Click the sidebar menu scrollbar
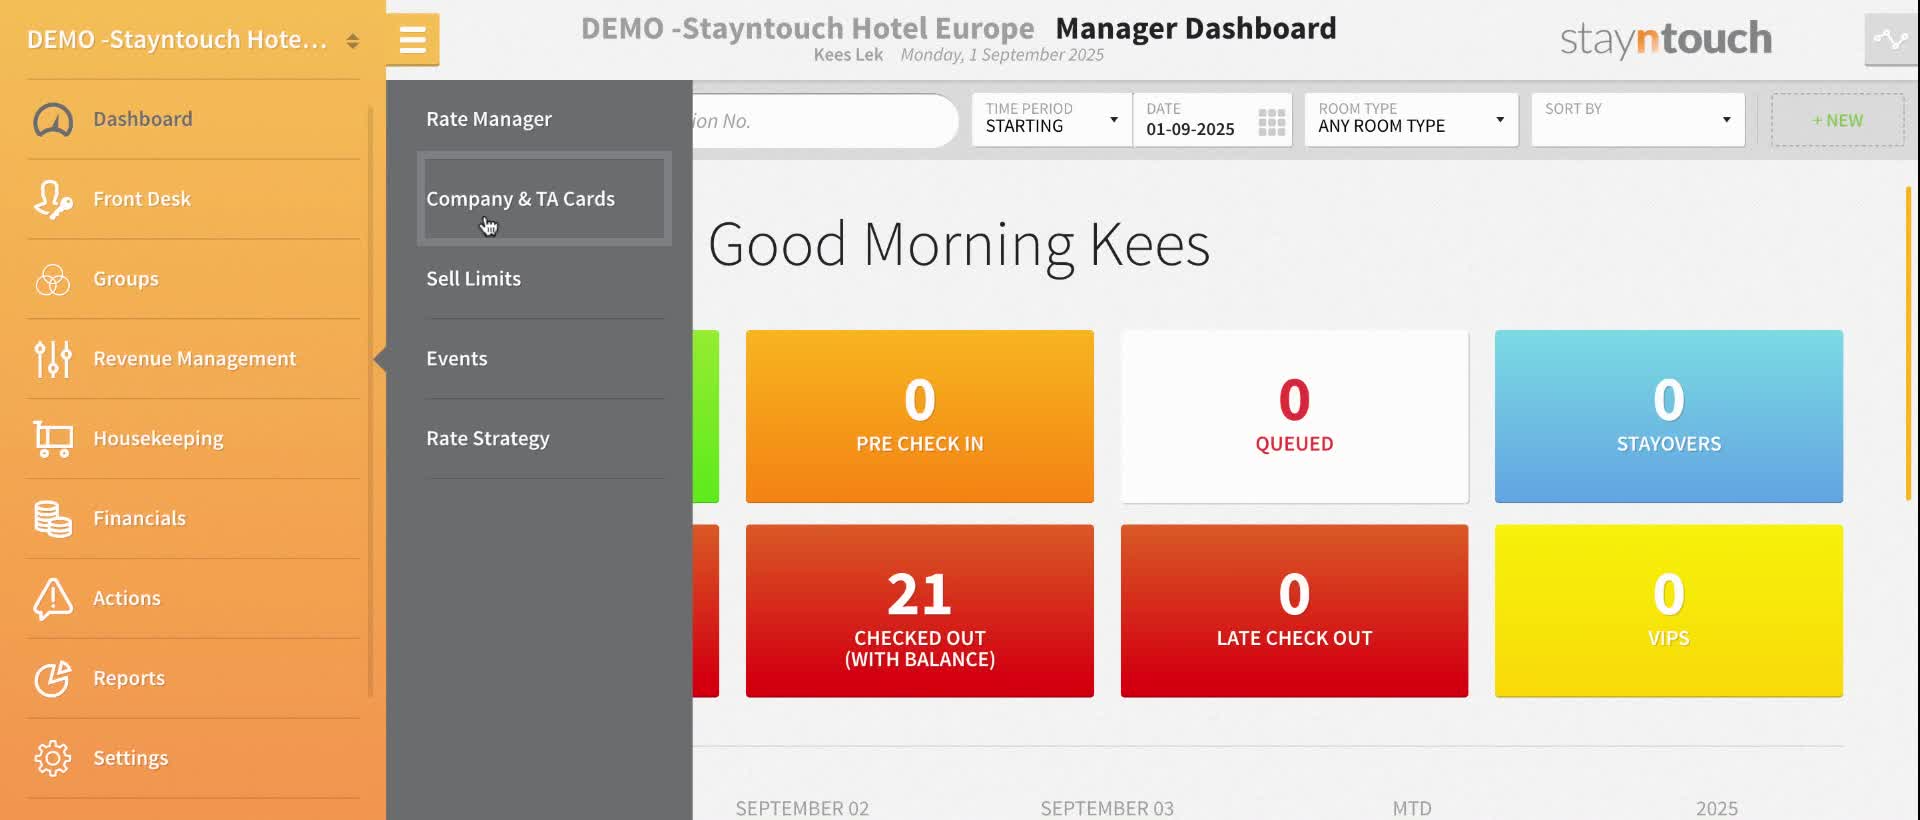 tap(370, 400)
